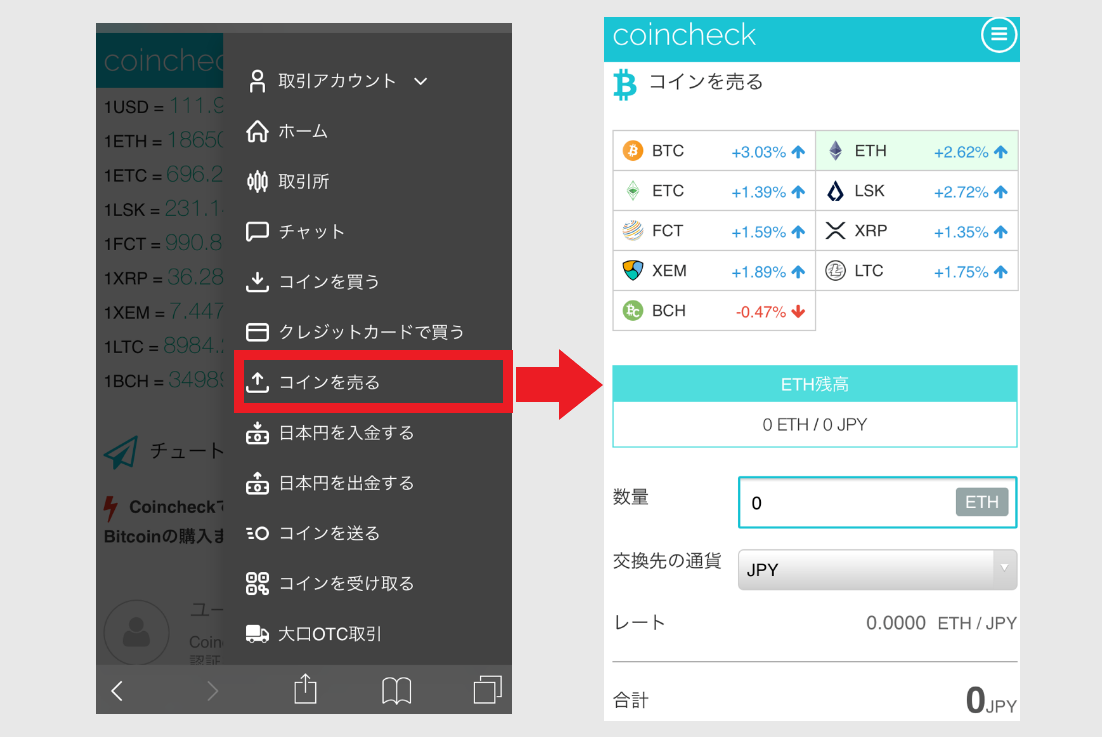Click the QR code icon for コインを受け取る
1102x737 pixels.
(257, 583)
